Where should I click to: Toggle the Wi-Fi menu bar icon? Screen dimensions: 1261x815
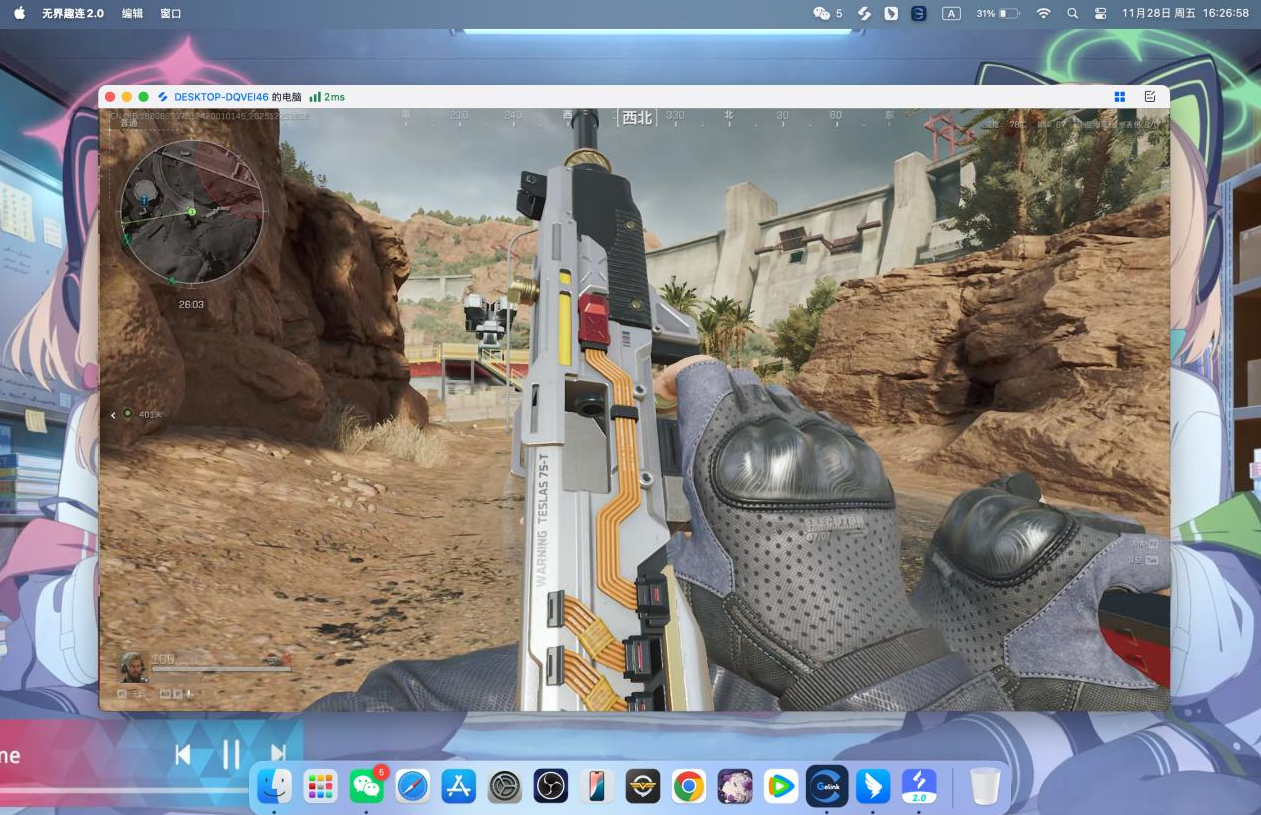coord(1043,13)
